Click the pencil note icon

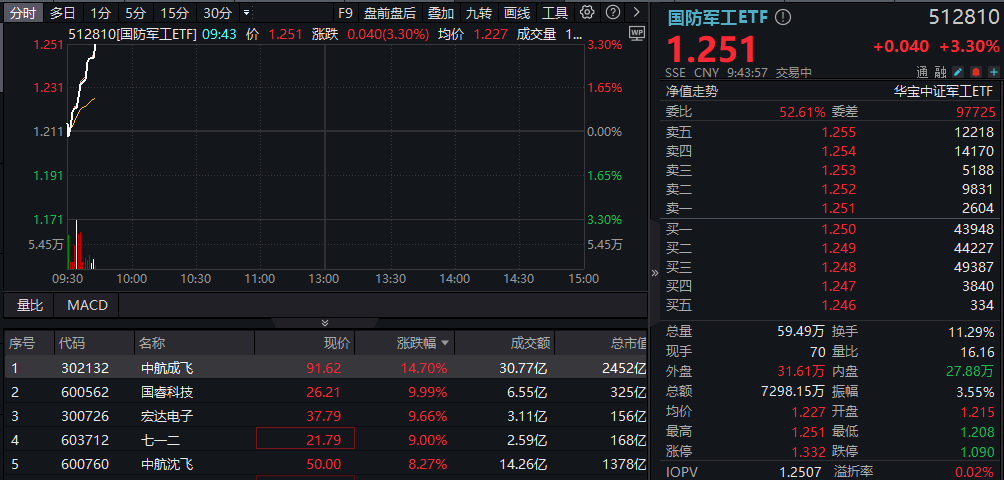point(959,72)
